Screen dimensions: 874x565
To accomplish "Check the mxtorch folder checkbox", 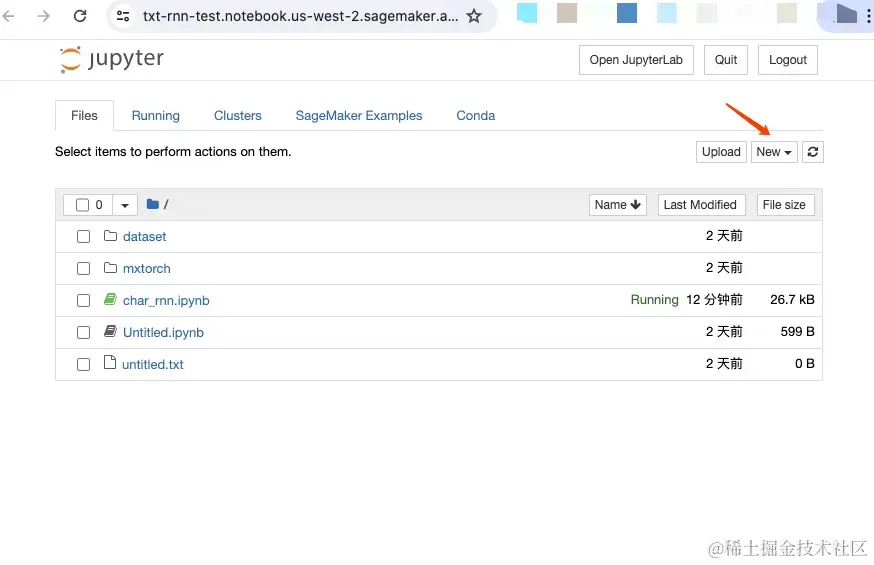I will (84, 269).
